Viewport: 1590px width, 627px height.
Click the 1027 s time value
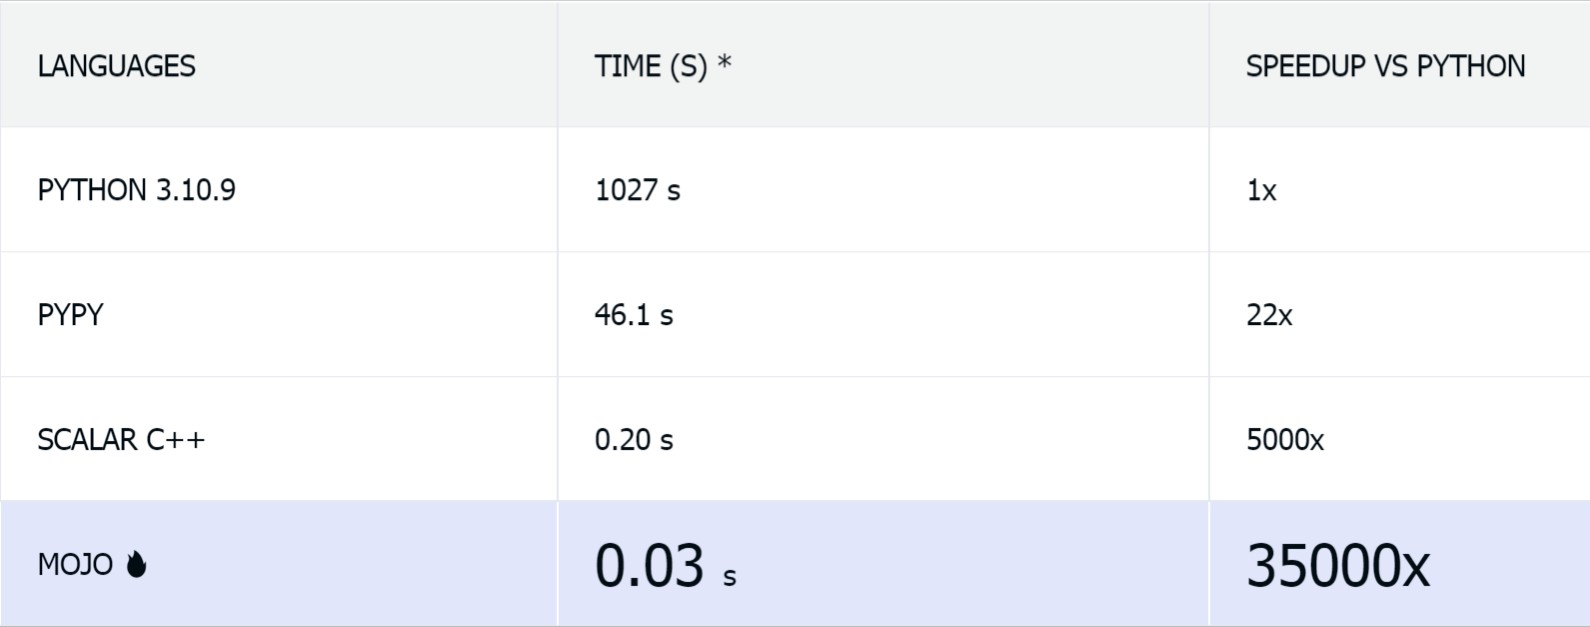tap(637, 190)
